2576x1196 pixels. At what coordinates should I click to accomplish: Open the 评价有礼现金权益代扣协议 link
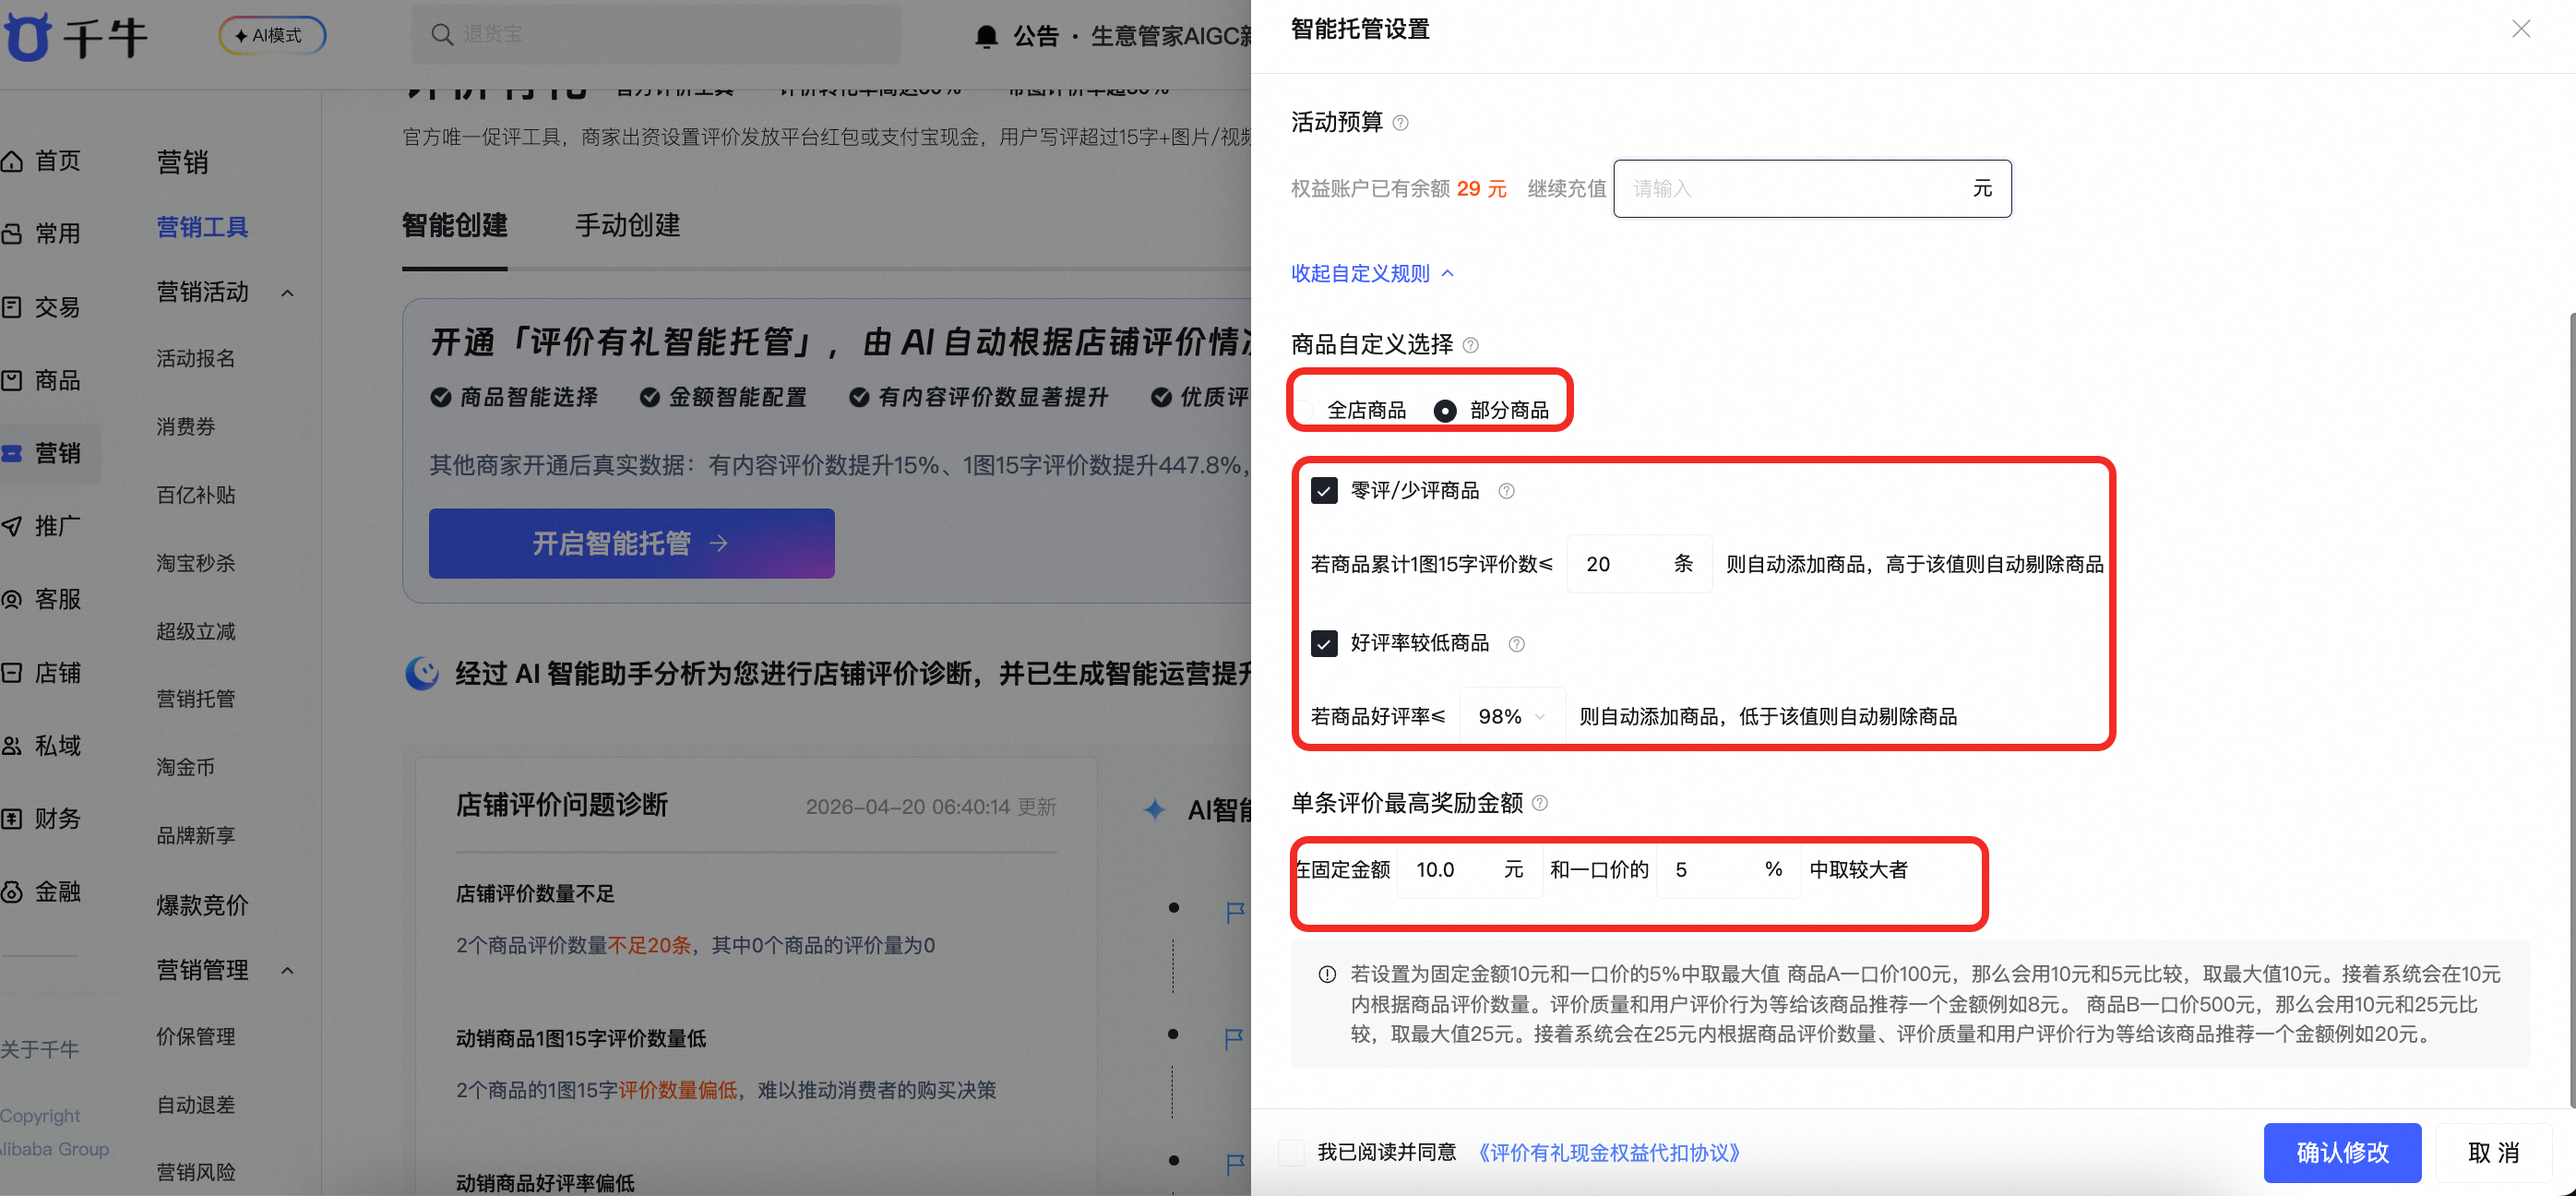coord(1608,1153)
